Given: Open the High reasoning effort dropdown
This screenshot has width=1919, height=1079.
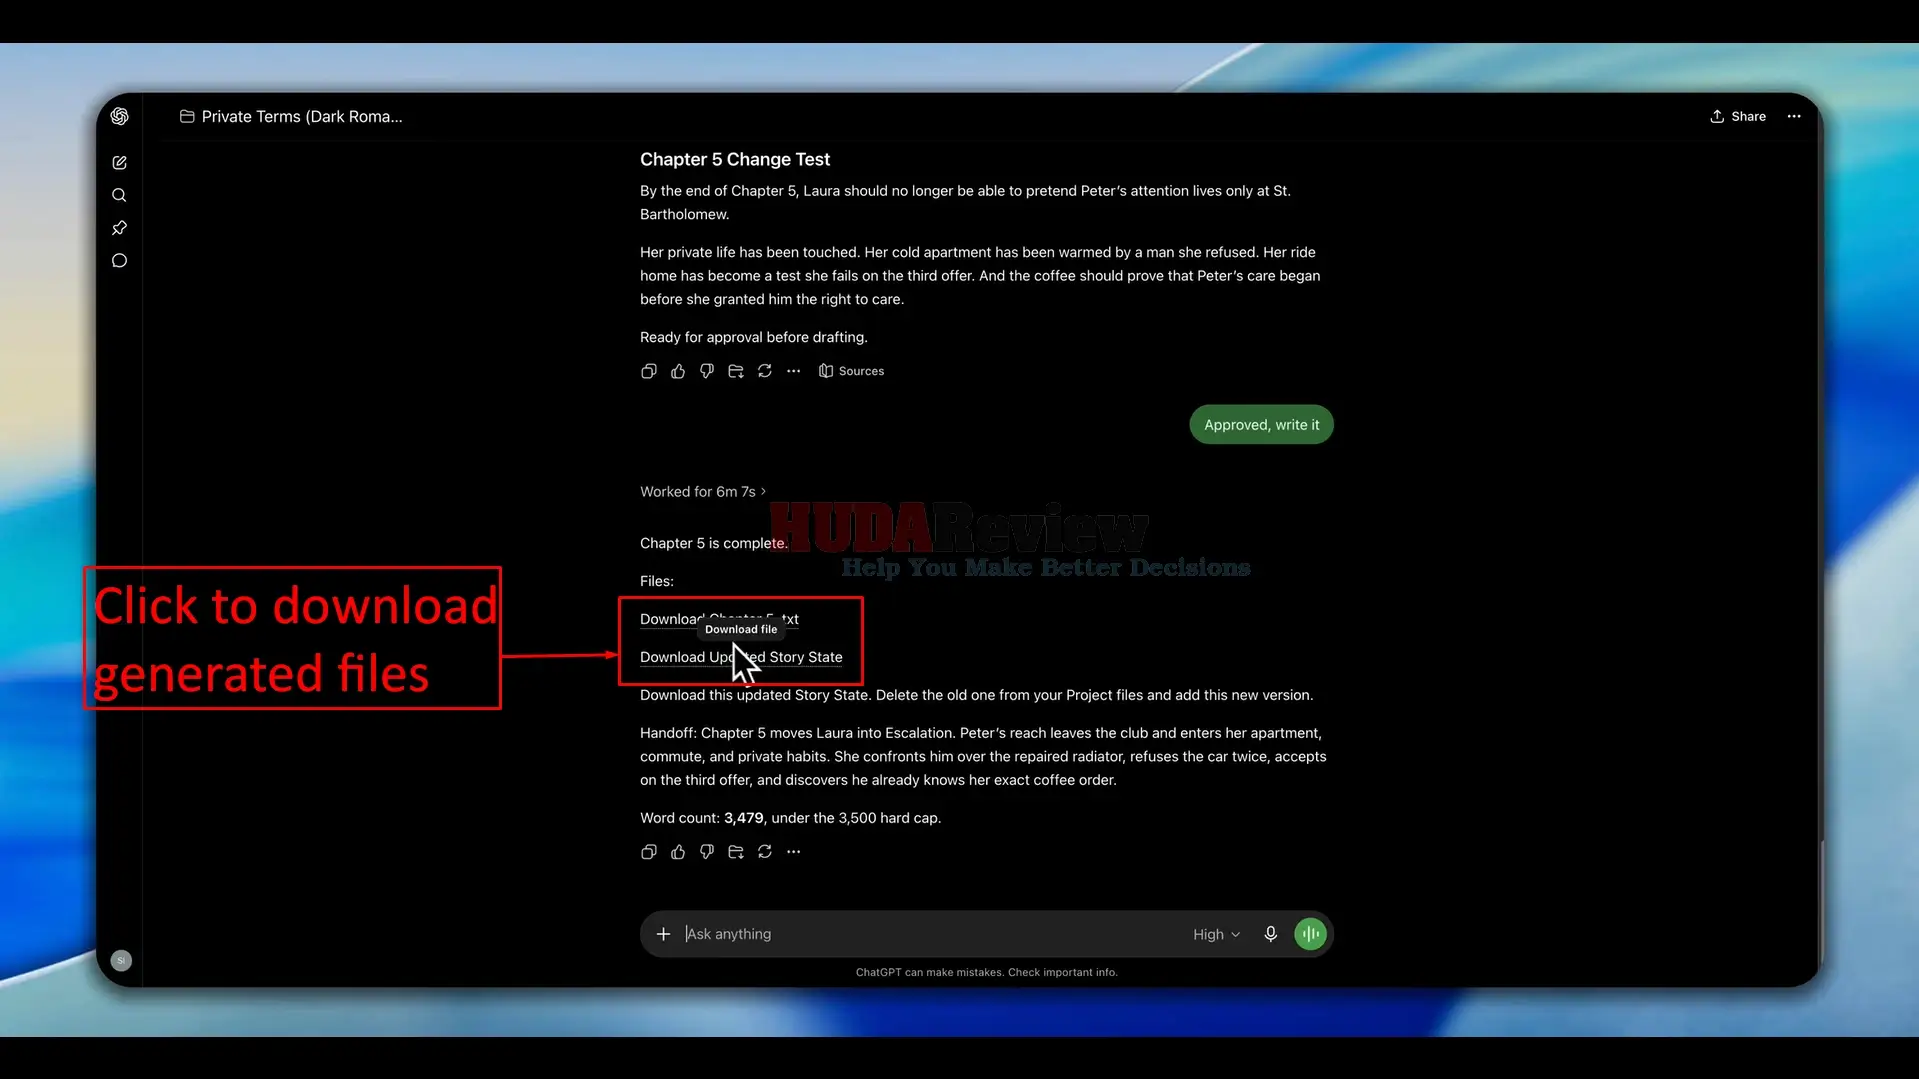Looking at the screenshot, I should 1216,934.
